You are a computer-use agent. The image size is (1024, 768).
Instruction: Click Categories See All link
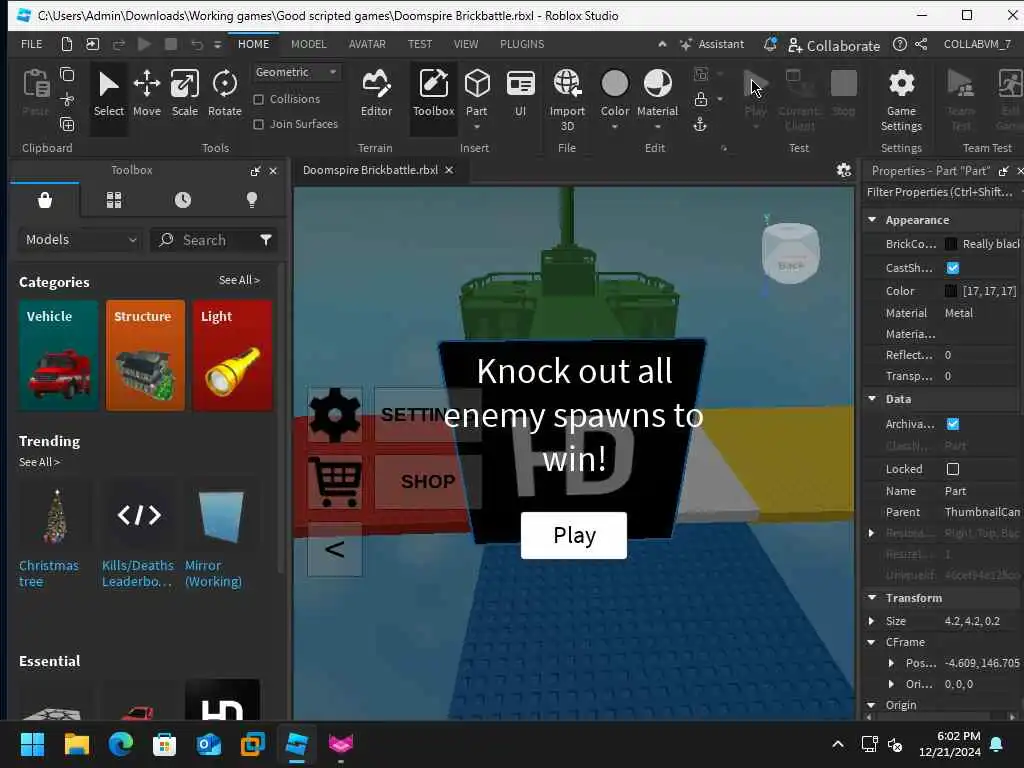pyautogui.click(x=239, y=280)
